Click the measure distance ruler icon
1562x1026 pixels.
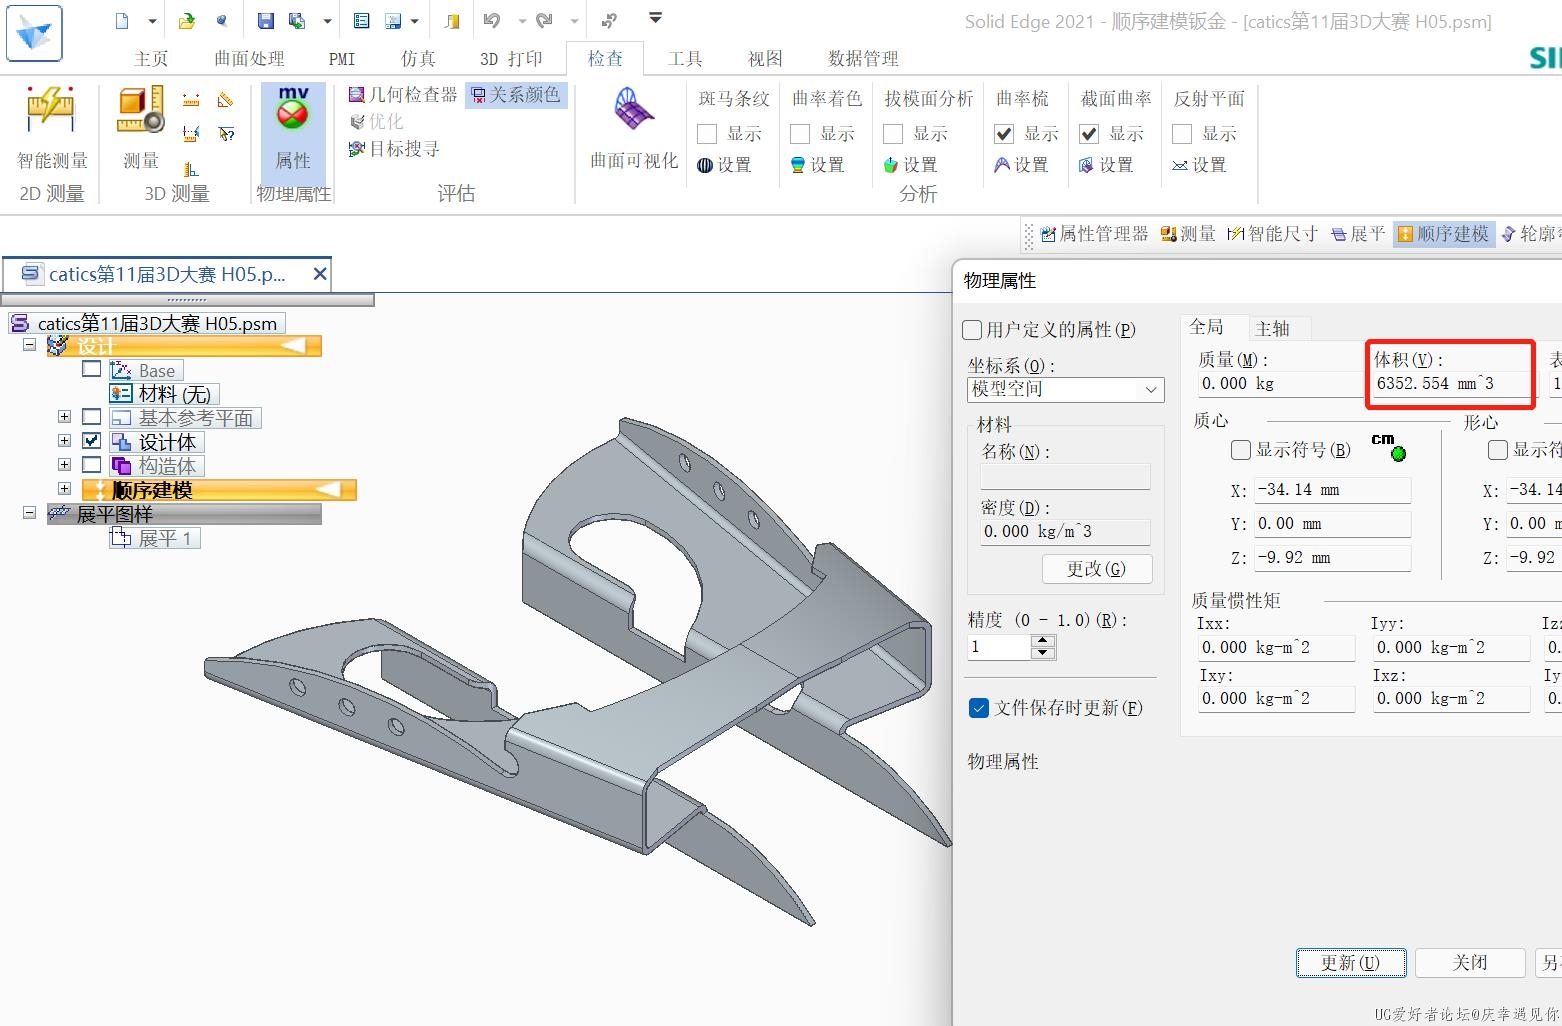pos(191,100)
